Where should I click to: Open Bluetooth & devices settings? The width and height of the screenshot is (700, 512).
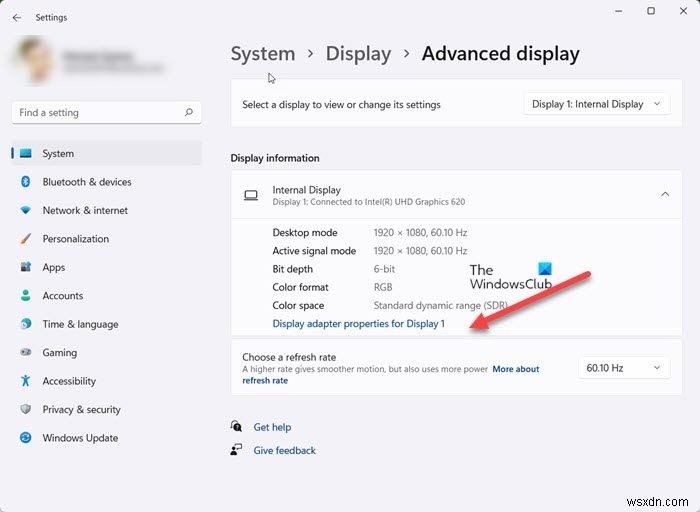pos(106,182)
